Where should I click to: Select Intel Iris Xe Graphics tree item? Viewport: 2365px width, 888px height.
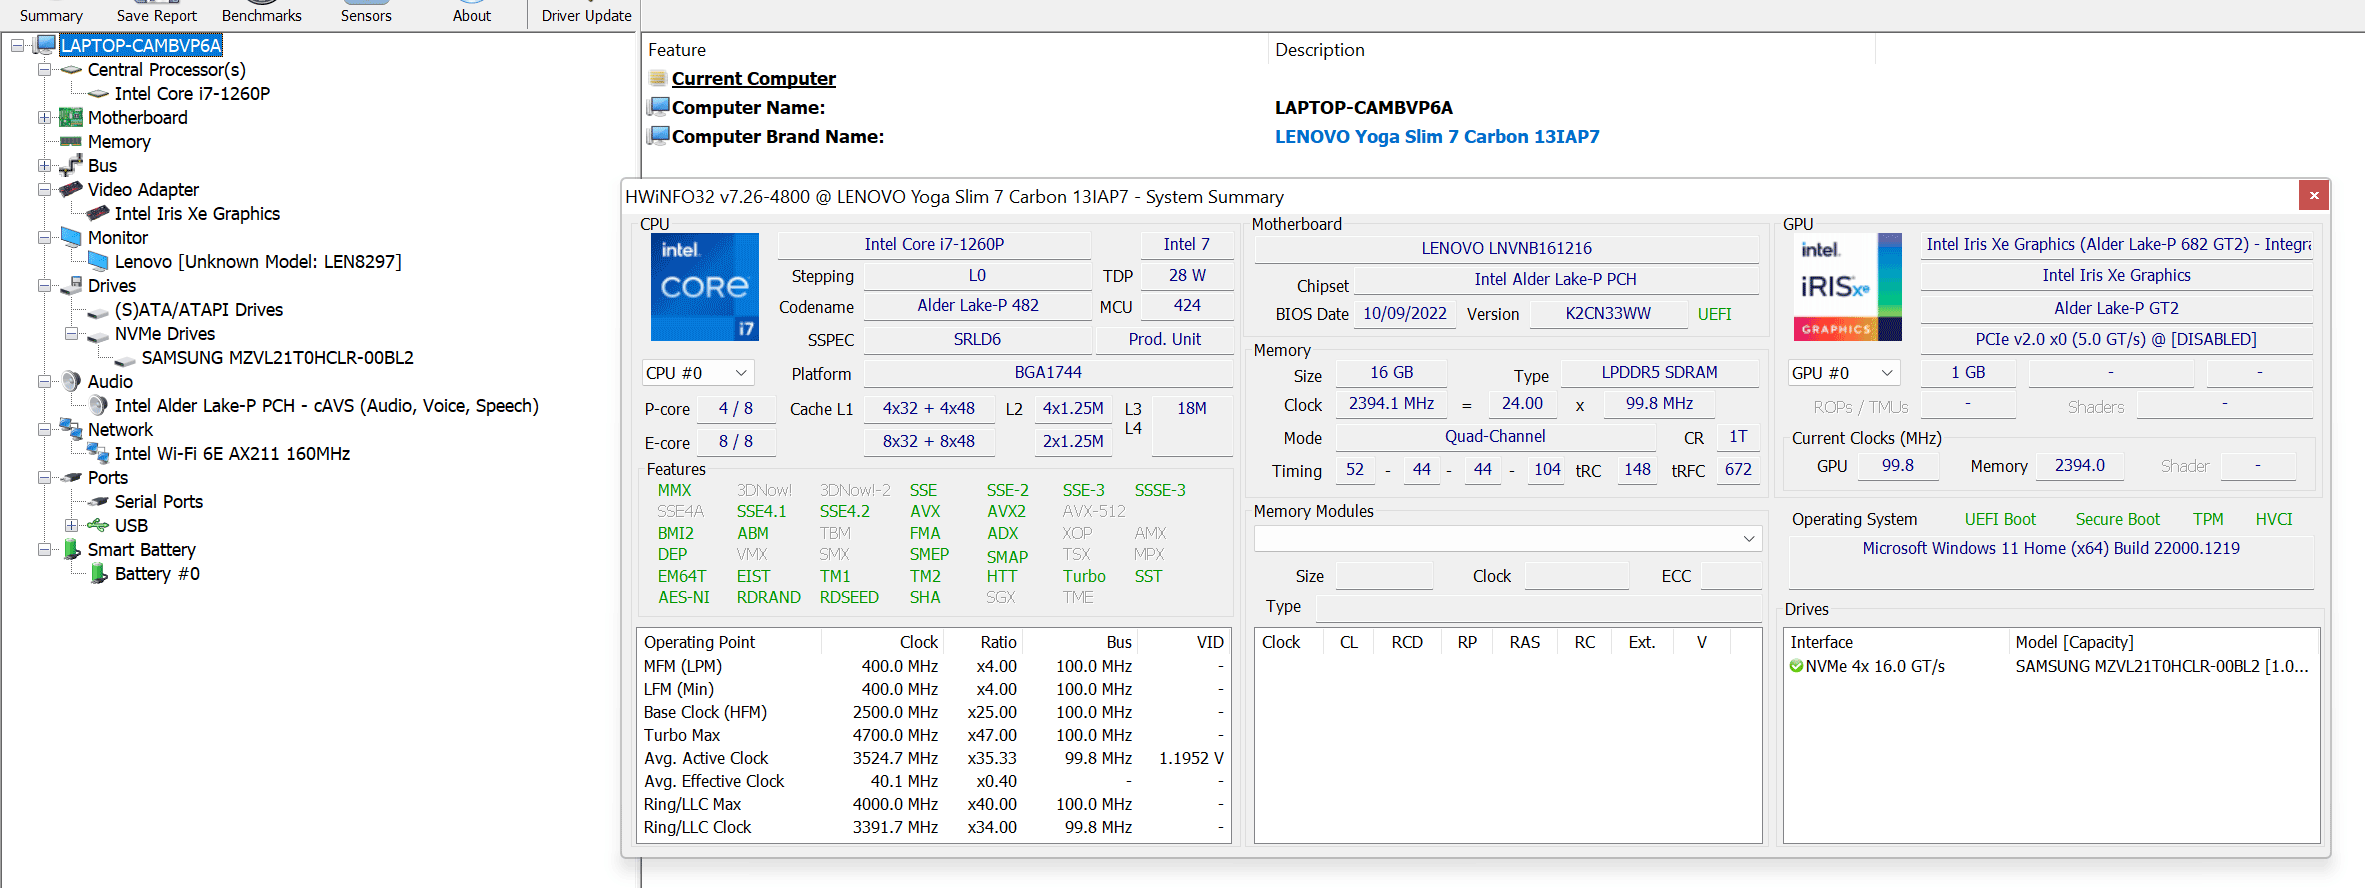click(197, 214)
